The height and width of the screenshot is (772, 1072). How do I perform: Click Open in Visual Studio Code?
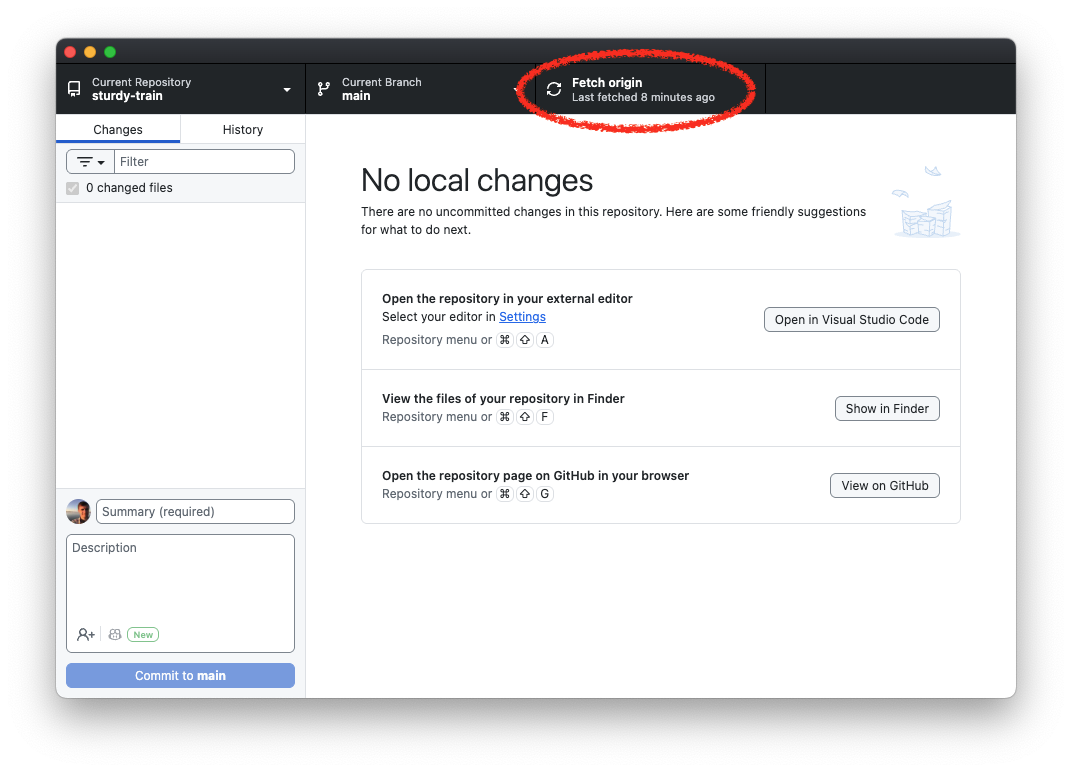(851, 319)
